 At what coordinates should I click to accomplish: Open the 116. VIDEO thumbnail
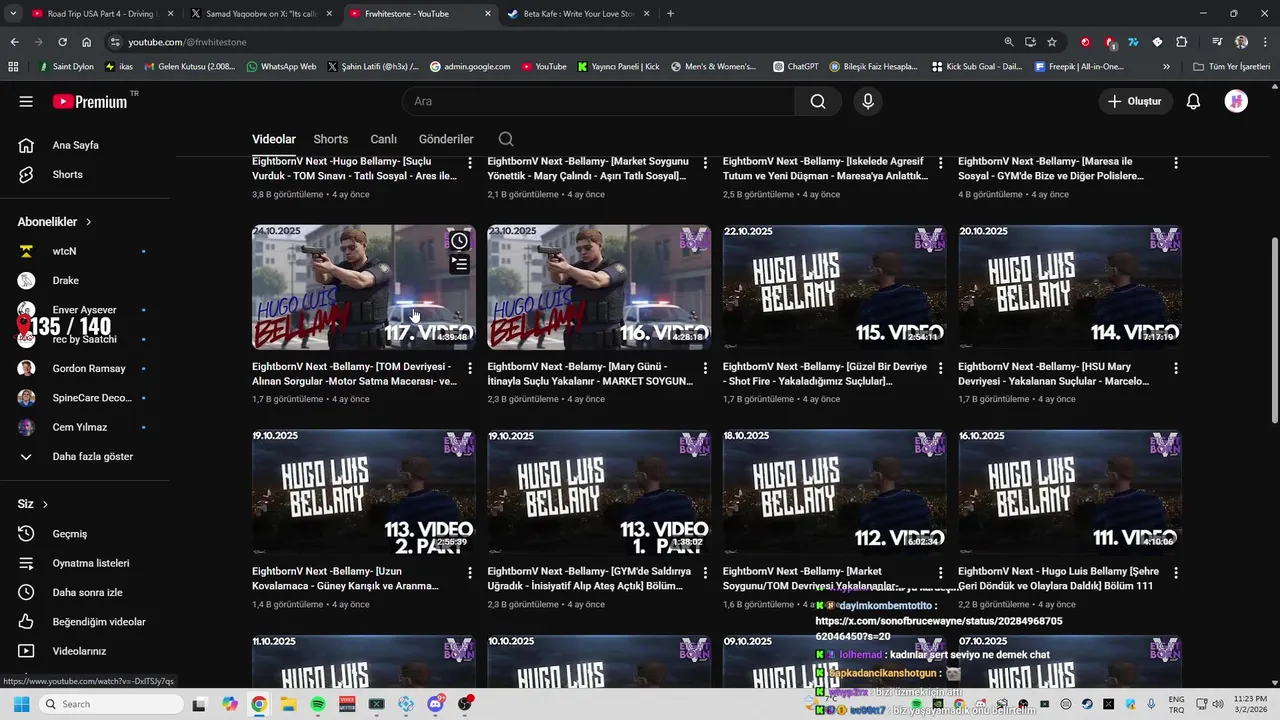pos(599,287)
